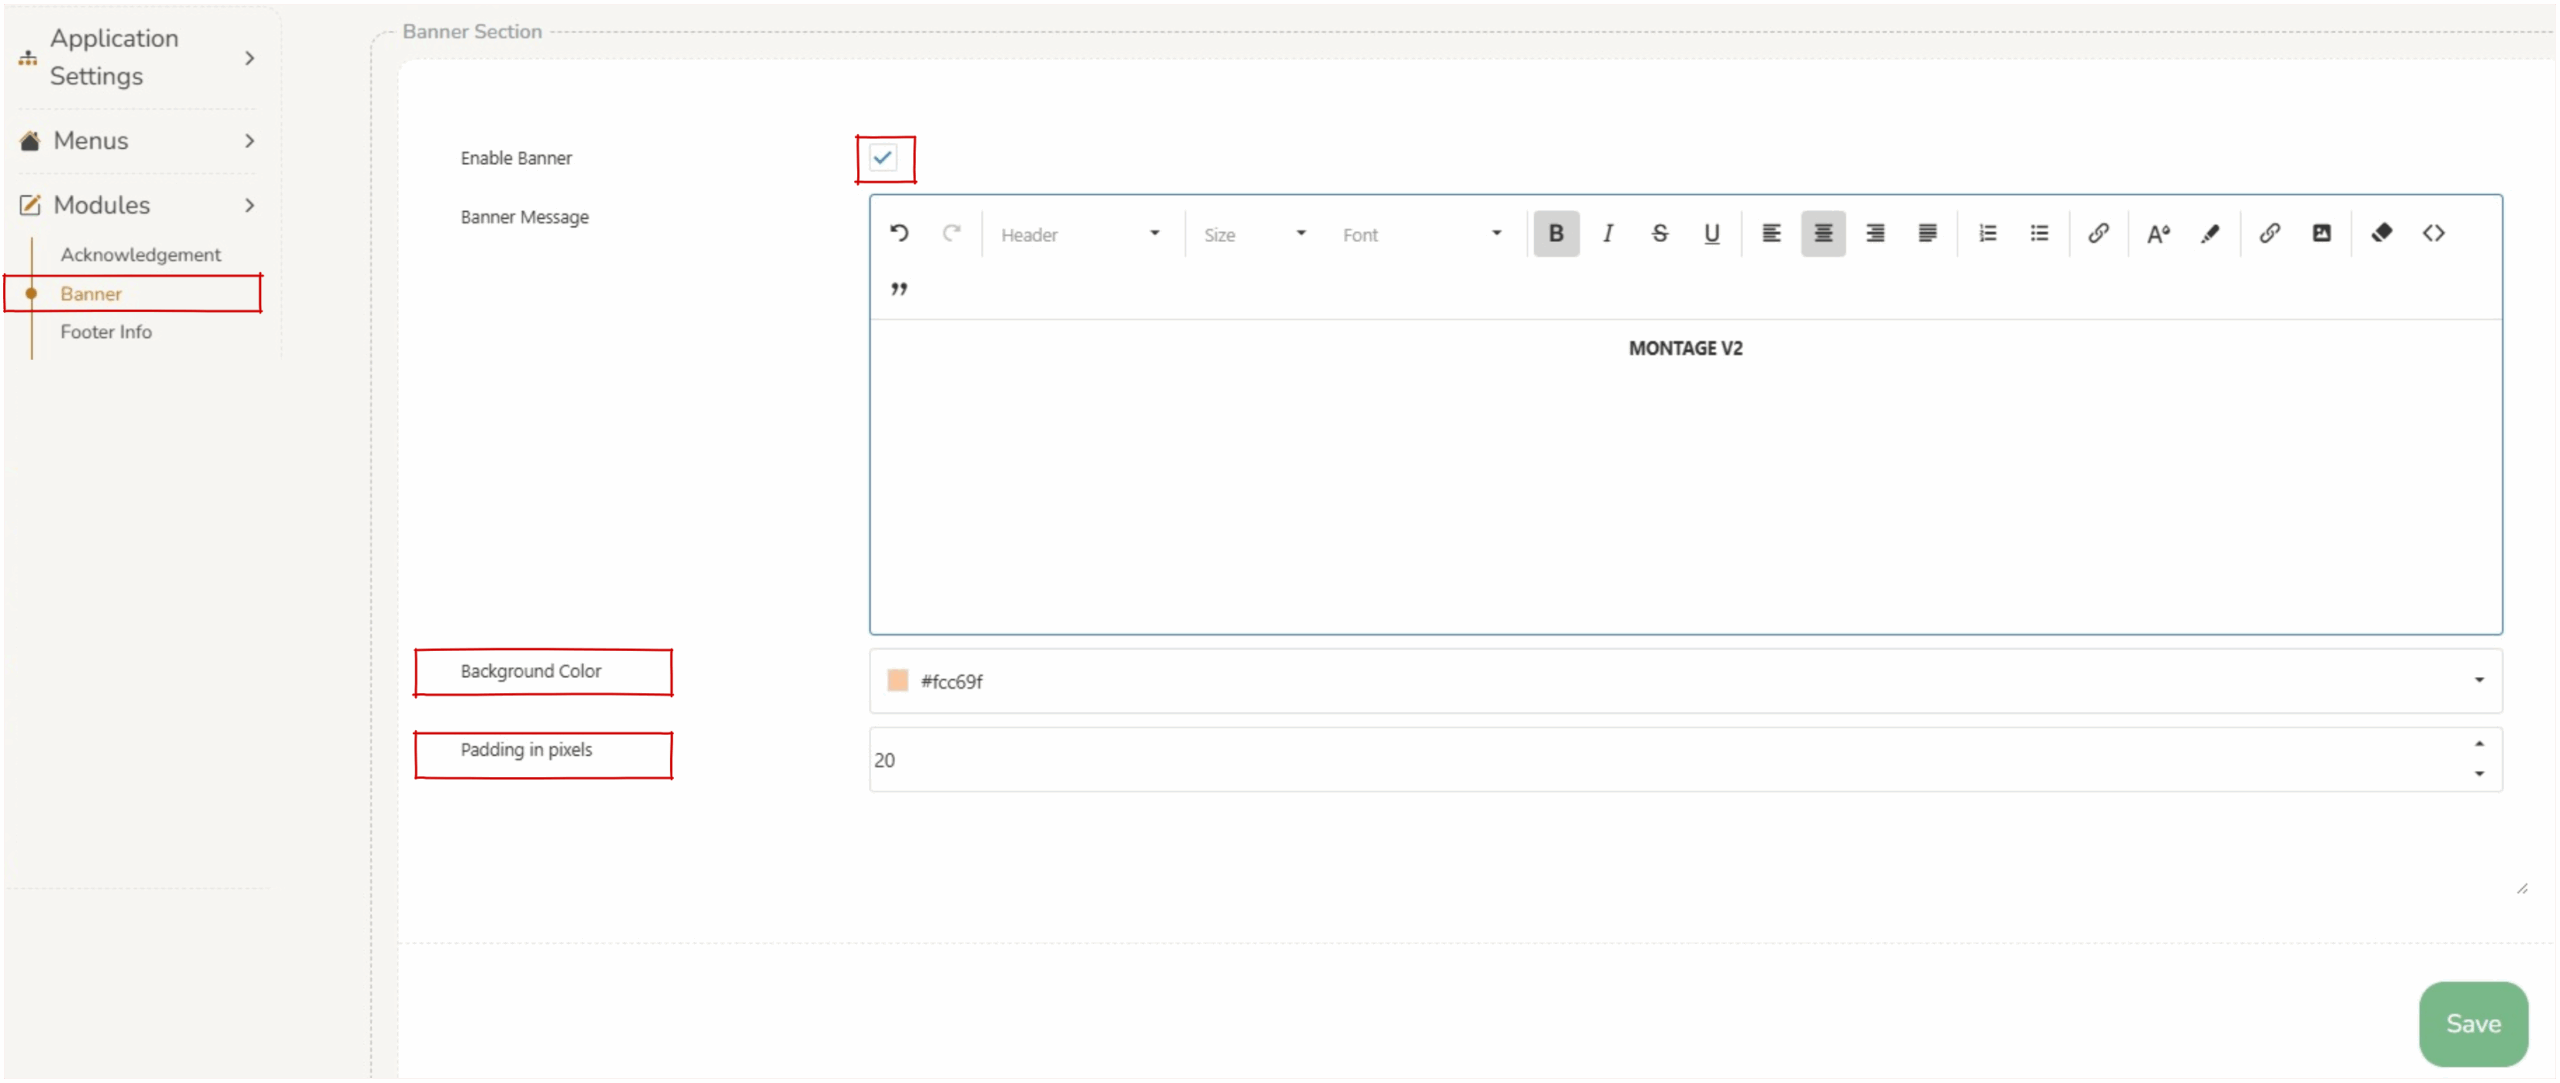Screen dimensions: 2560x1083
Task: Open the Header style dropdown
Action: coord(1080,234)
